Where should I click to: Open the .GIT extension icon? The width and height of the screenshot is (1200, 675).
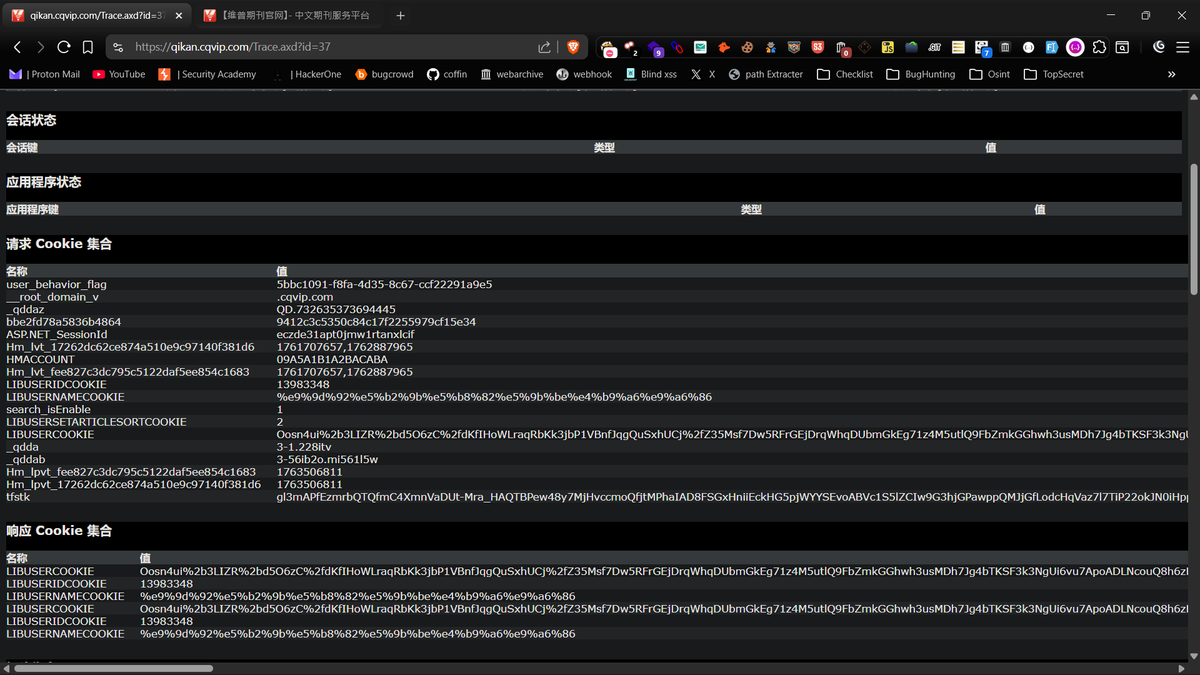[934, 47]
